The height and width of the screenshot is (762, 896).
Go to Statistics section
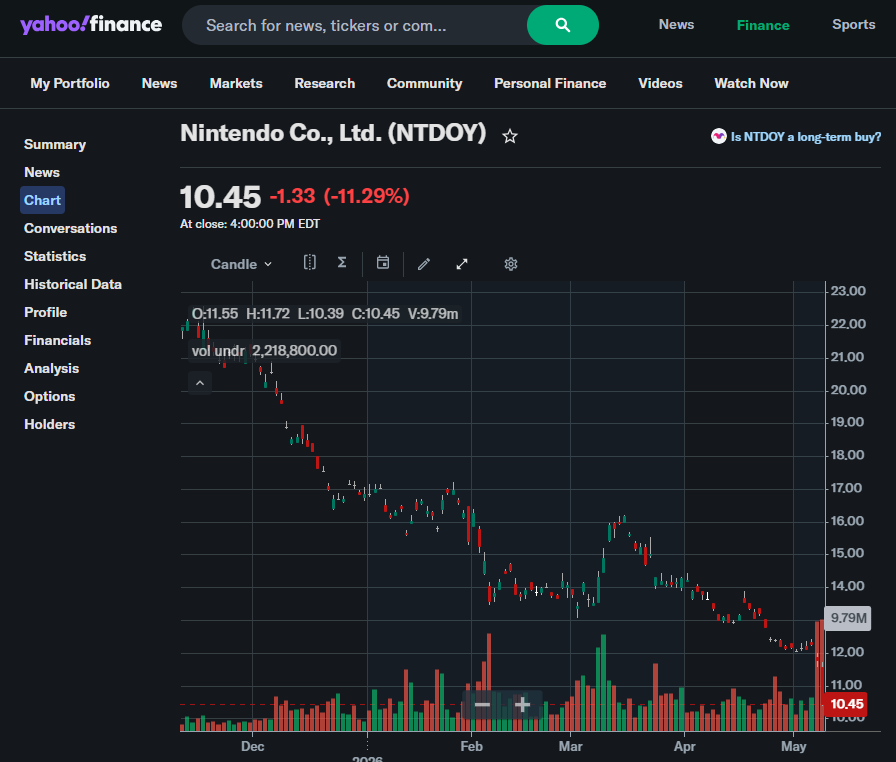[x=55, y=256]
